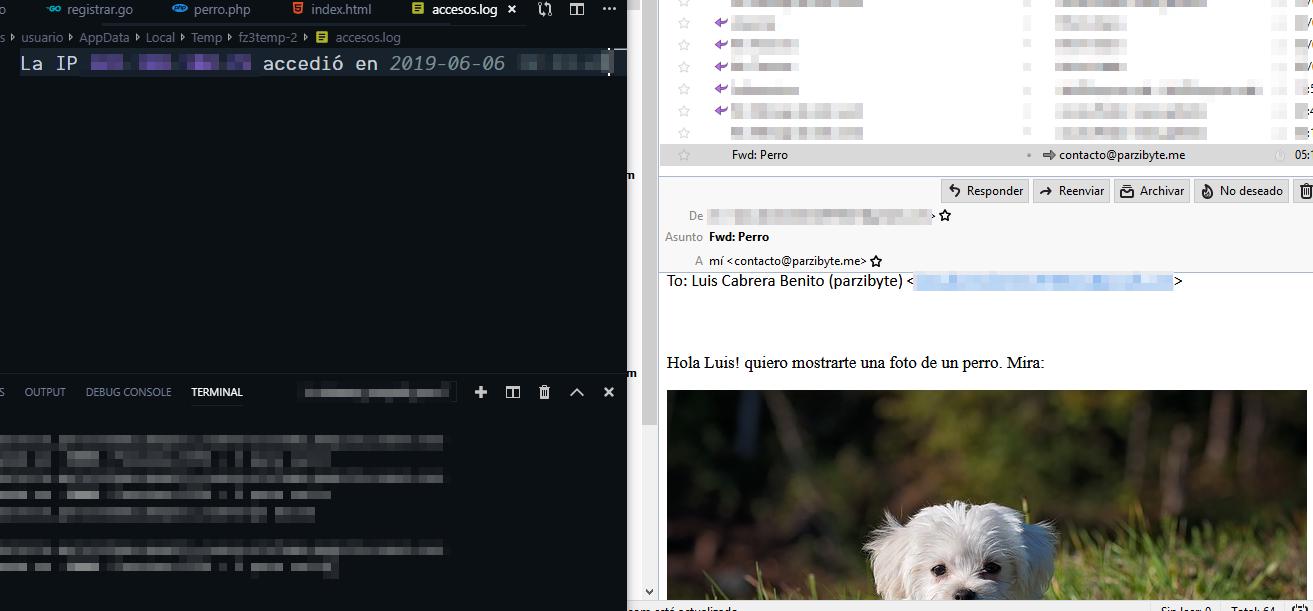Click the Hola Luis! message text
Viewport: 1313px width, 611px height.
click(x=855, y=363)
